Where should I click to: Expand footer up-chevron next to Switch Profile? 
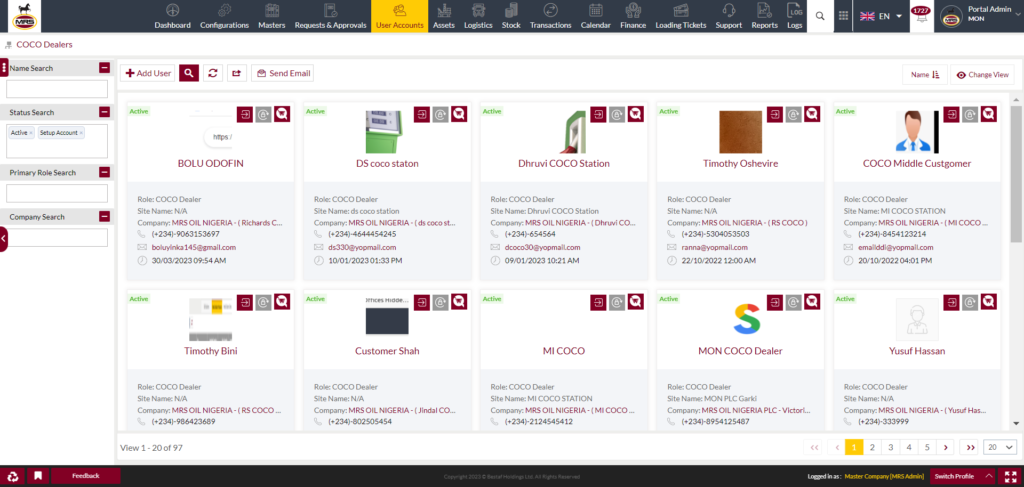coord(989,476)
